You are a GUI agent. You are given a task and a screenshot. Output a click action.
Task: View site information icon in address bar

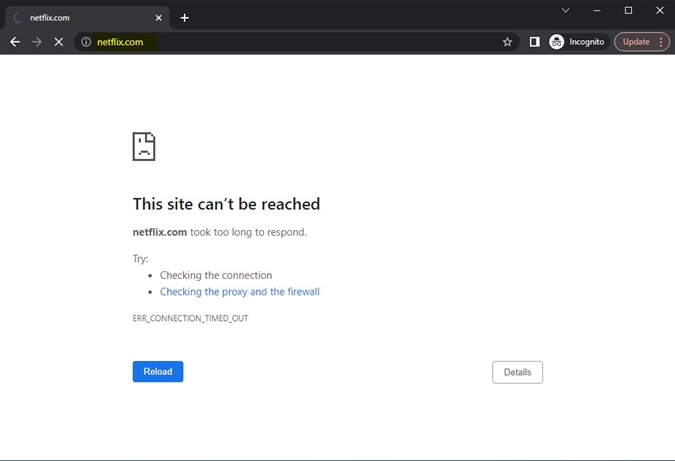pyautogui.click(x=86, y=42)
